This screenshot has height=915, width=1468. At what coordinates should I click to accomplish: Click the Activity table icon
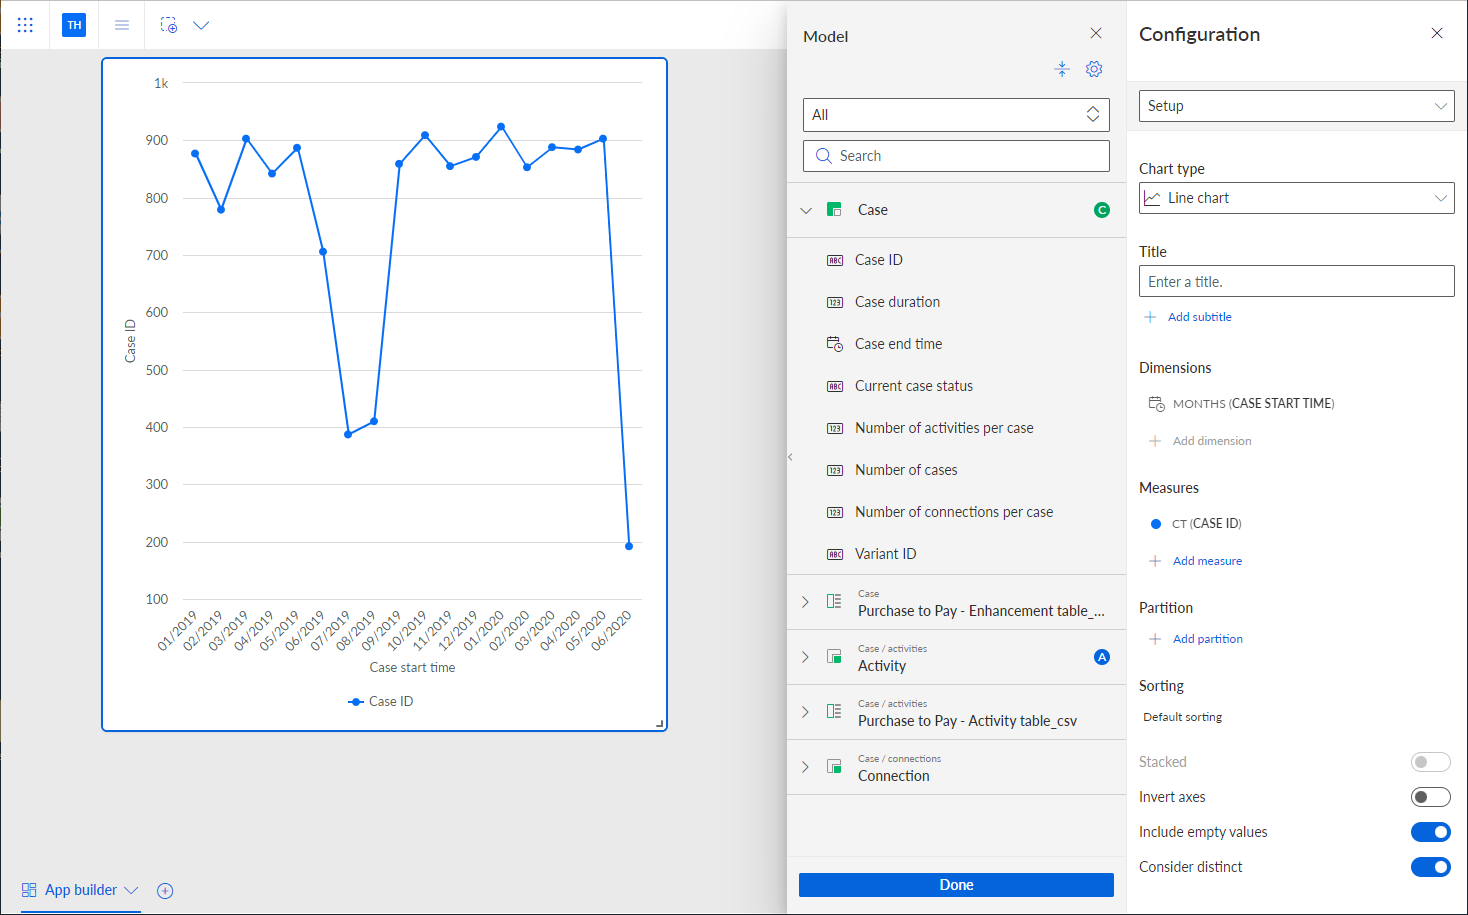click(x=834, y=657)
